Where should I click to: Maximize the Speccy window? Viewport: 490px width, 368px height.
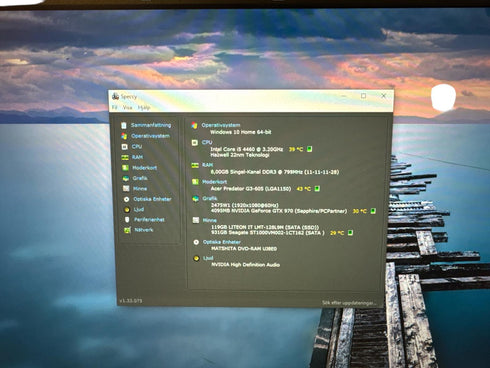point(364,96)
